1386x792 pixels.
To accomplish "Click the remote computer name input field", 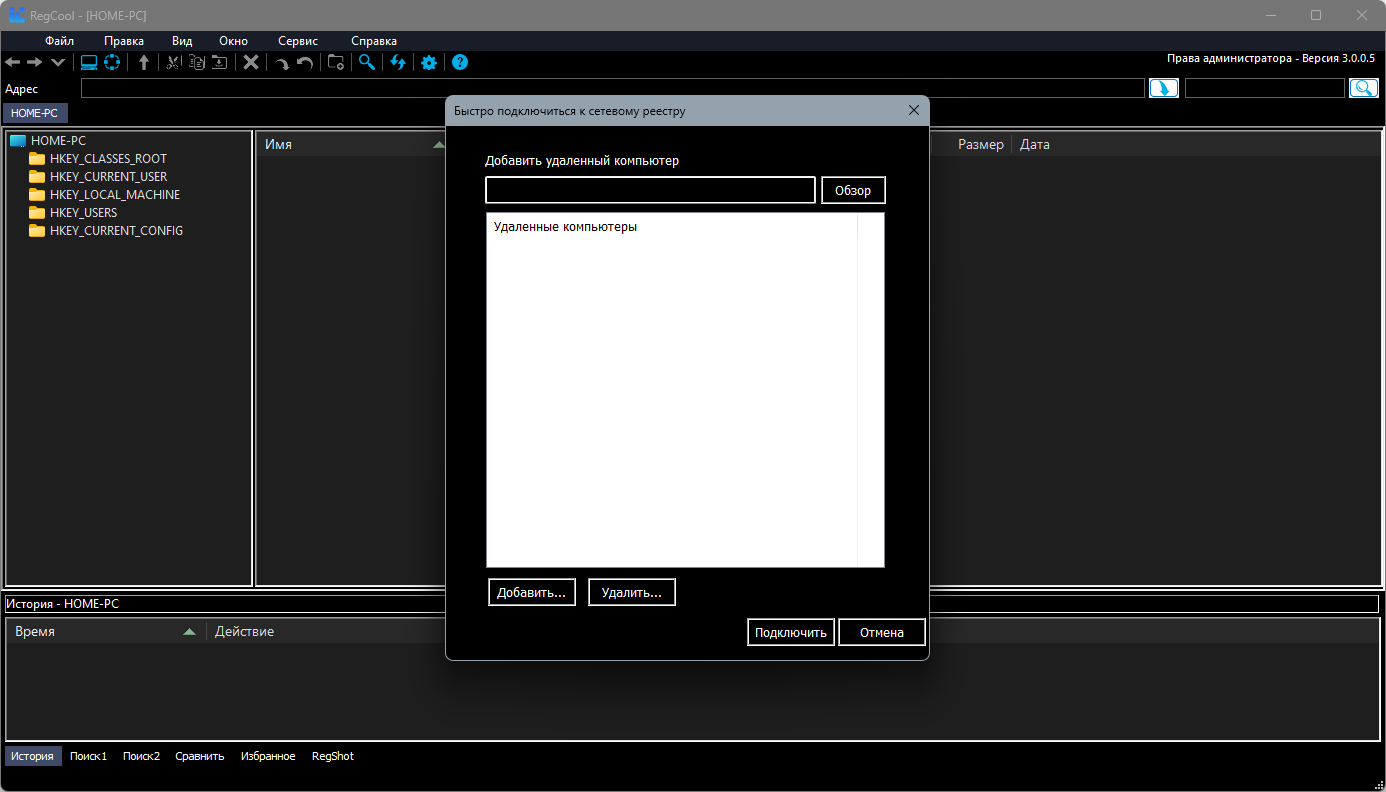I will pyautogui.click(x=650, y=191).
